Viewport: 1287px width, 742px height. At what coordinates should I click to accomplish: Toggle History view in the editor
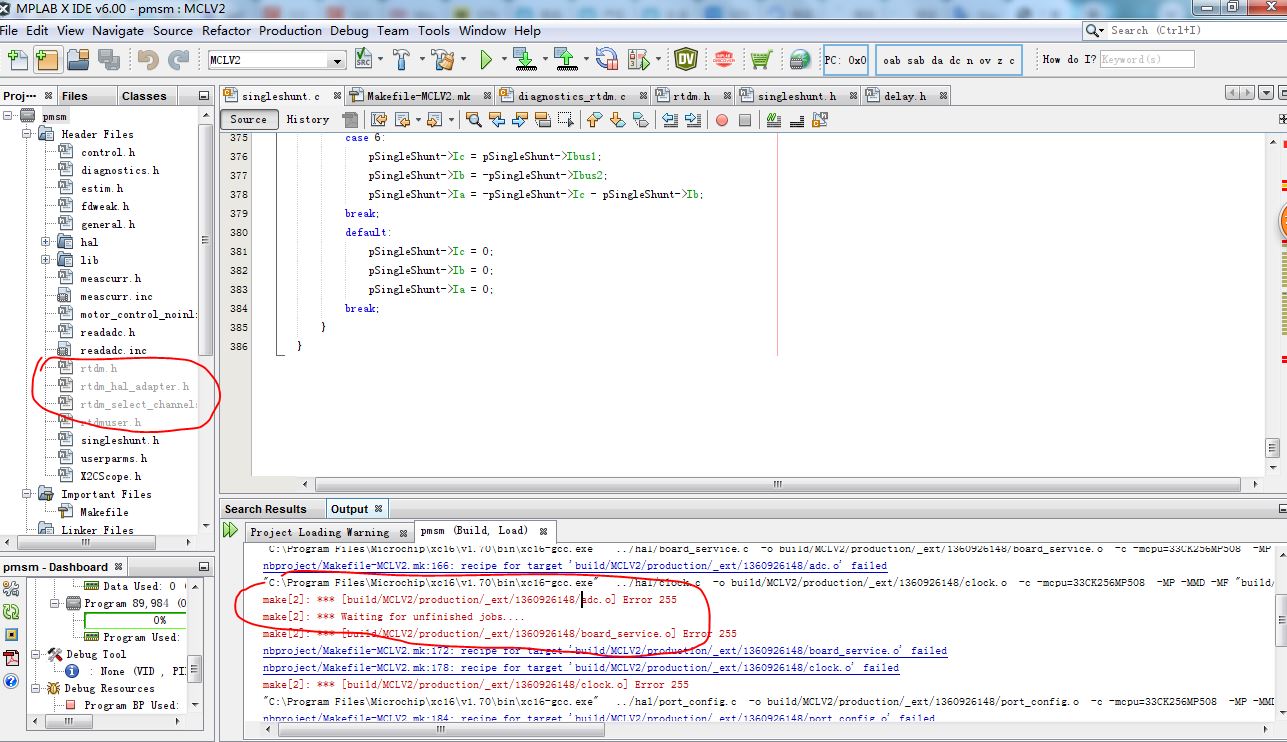pos(308,119)
